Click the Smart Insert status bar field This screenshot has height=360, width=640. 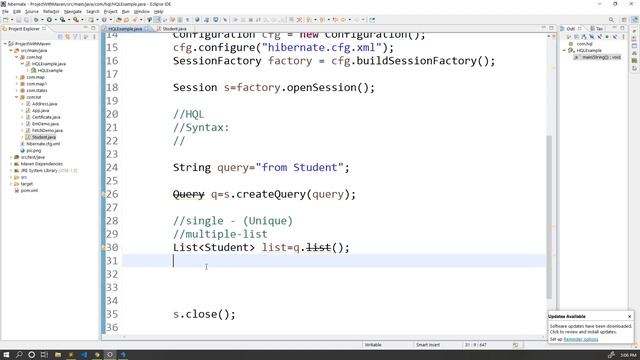[x=428, y=345]
